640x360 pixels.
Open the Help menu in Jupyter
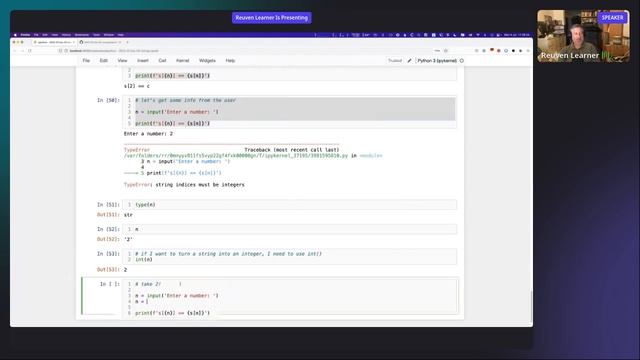pos(230,60)
